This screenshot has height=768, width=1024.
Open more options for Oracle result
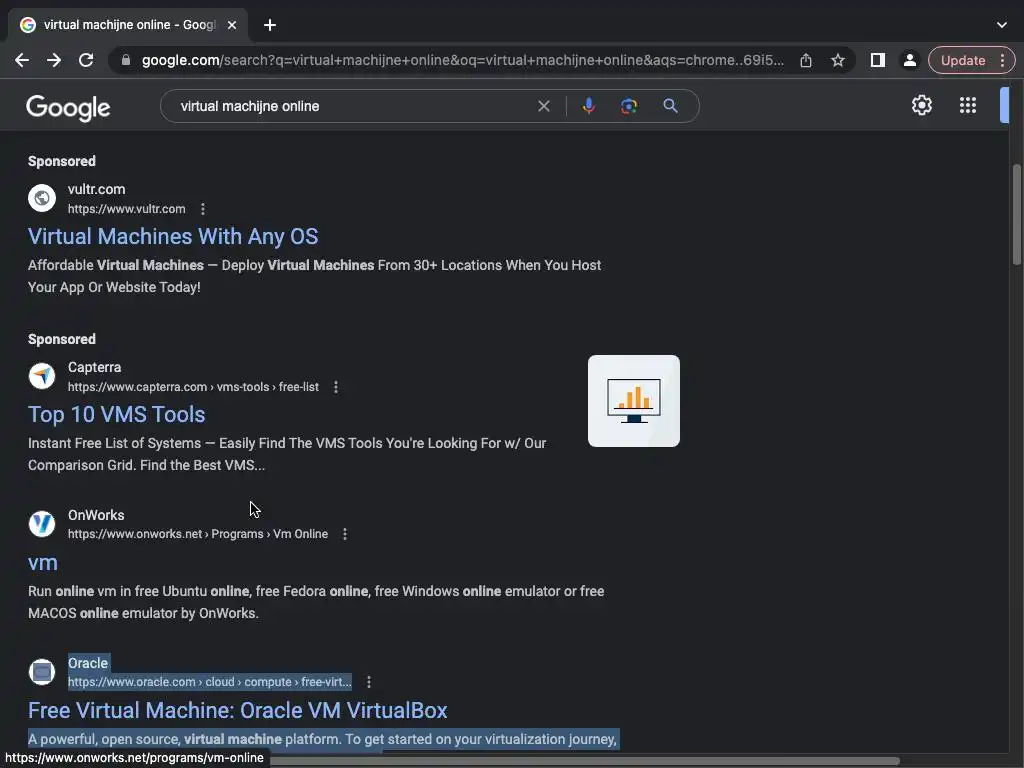368,682
